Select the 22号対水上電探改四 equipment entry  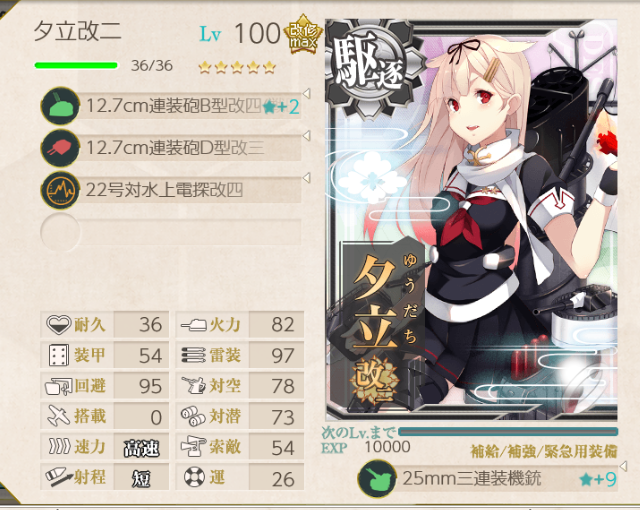(x=171, y=190)
